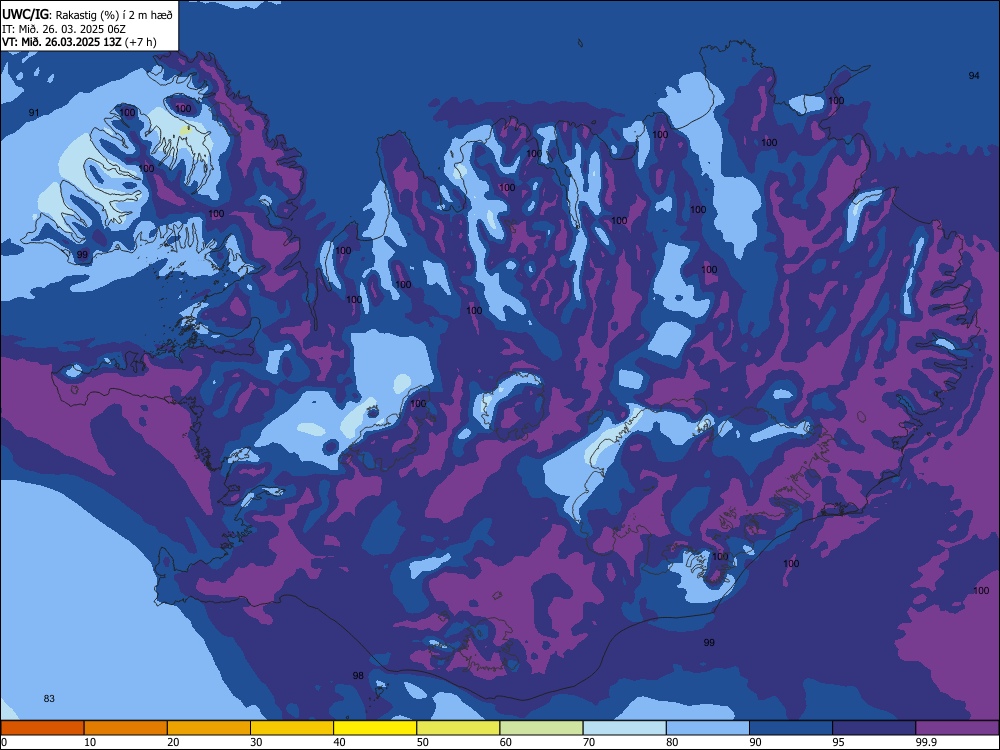1000x750 pixels.
Task: Select the '94' humidity value on the map
Action: pyautogui.click(x=974, y=76)
